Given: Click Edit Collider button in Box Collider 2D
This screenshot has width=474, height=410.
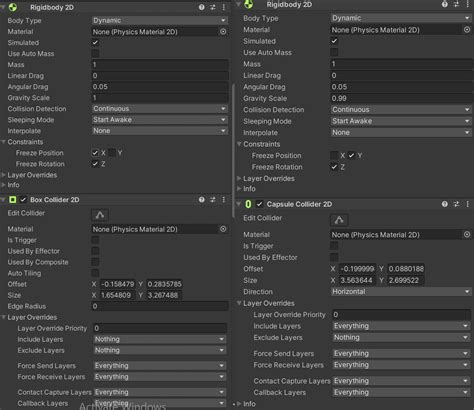Looking at the screenshot, I should (x=100, y=215).
